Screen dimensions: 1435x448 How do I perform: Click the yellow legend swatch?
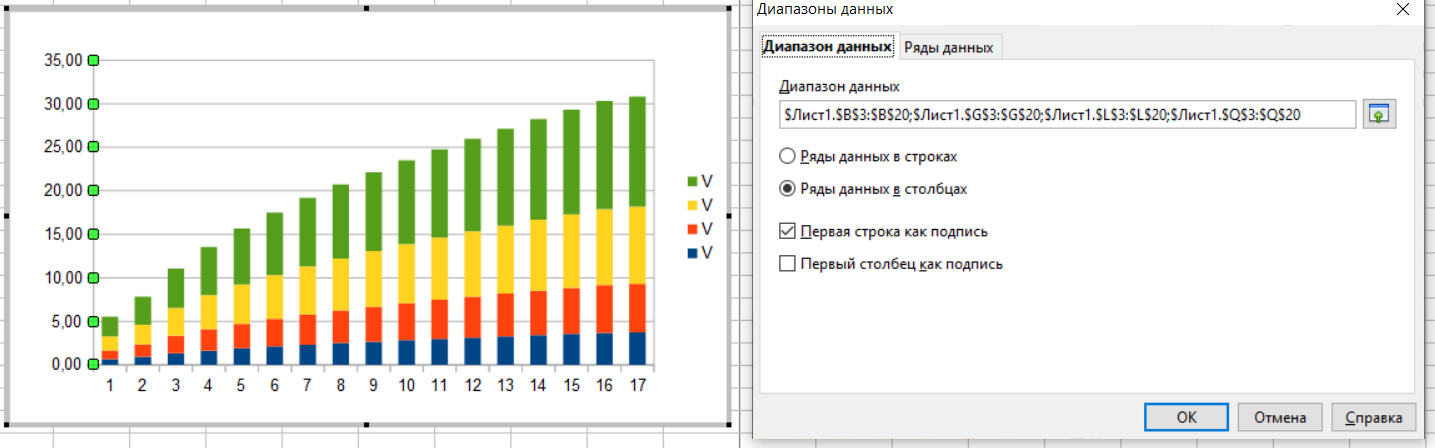click(x=691, y=205)
